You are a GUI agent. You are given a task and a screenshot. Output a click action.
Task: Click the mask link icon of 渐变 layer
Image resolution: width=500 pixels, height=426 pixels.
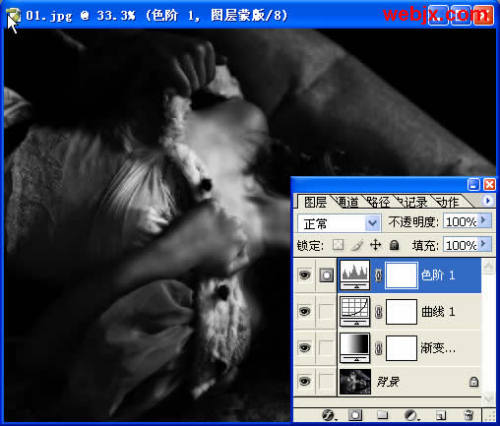378,348
